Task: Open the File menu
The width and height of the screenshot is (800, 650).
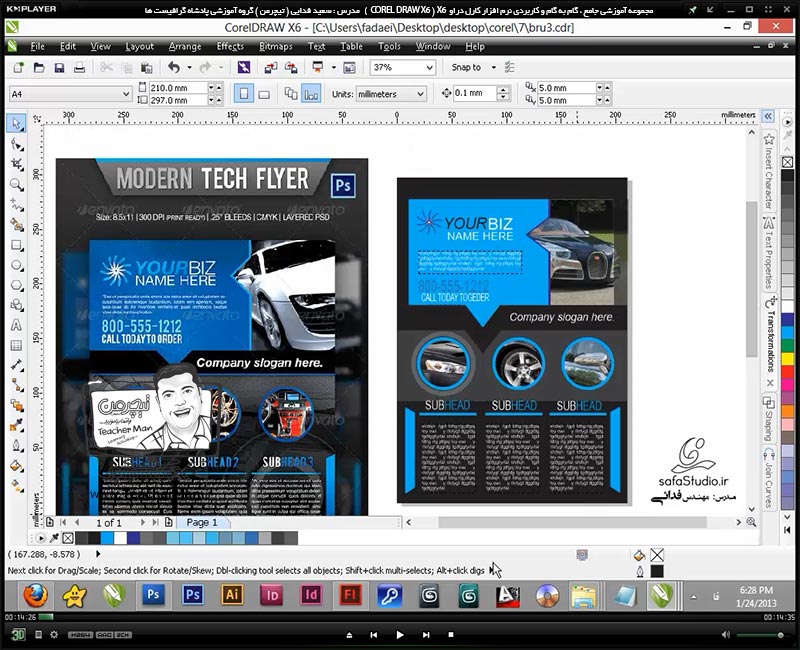Action: click(x=37, y=46)
